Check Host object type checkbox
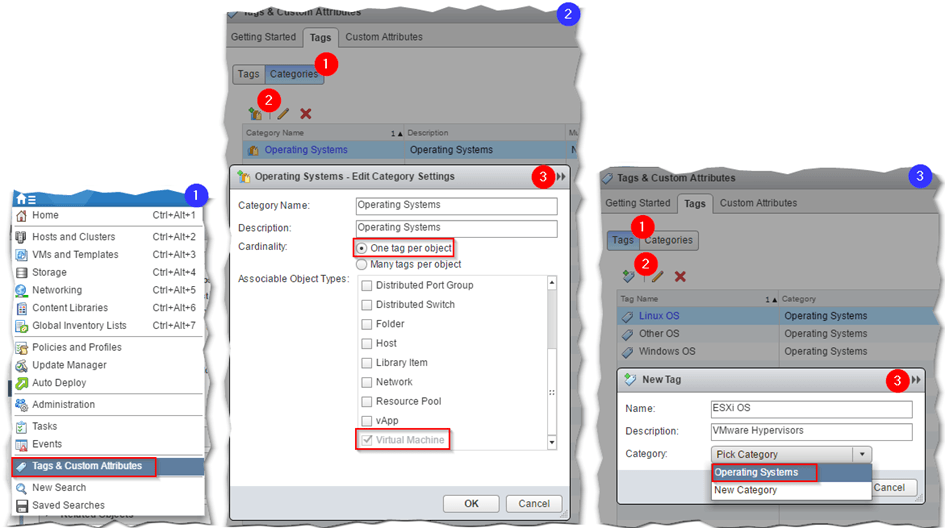Image resolution: width=945 pixels, height=528 pixels. click(x=366, y=344)
